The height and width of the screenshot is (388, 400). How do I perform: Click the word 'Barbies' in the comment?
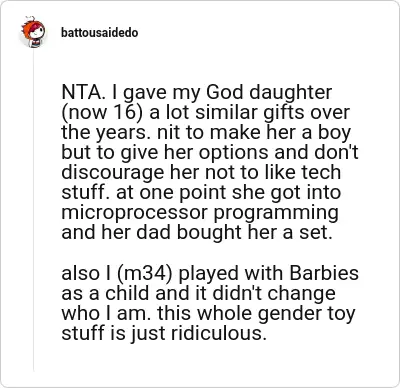point(324,273)
